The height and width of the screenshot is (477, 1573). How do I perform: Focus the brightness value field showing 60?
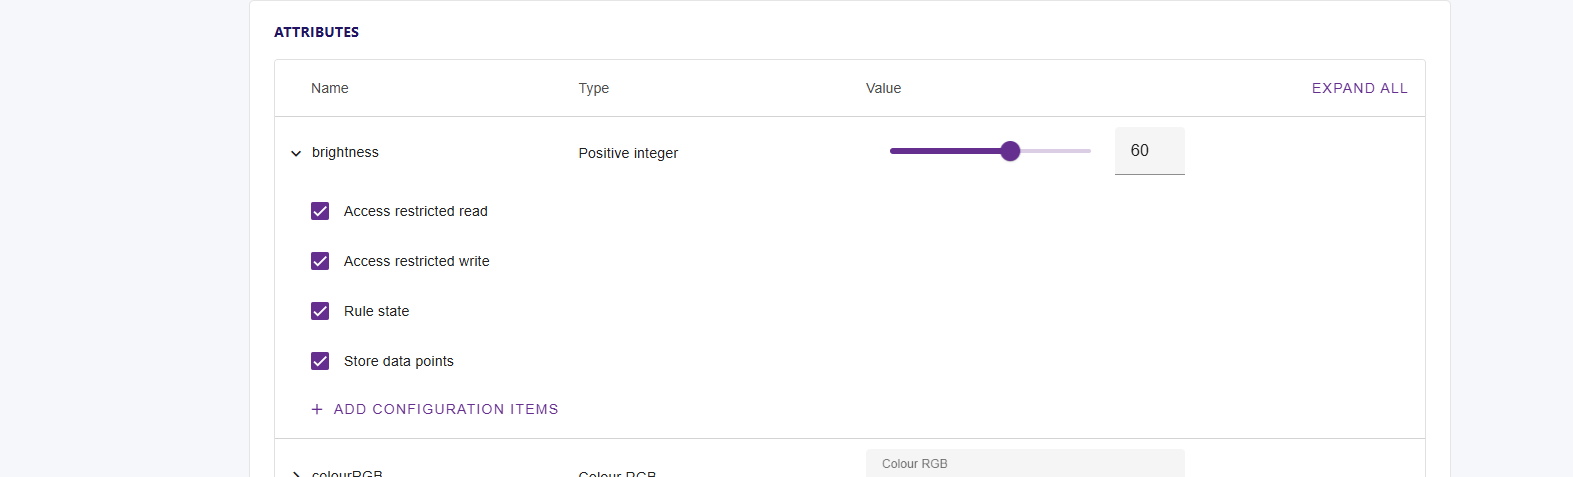coord(1149,151)
